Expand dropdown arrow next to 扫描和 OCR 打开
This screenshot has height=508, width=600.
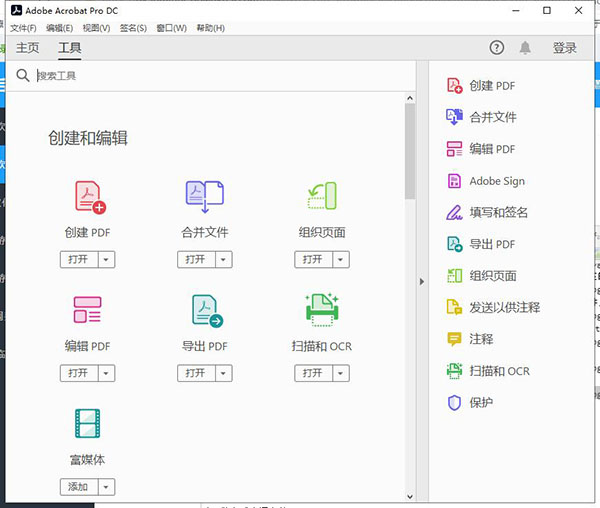pyautogui.click(x=341, y=373)
